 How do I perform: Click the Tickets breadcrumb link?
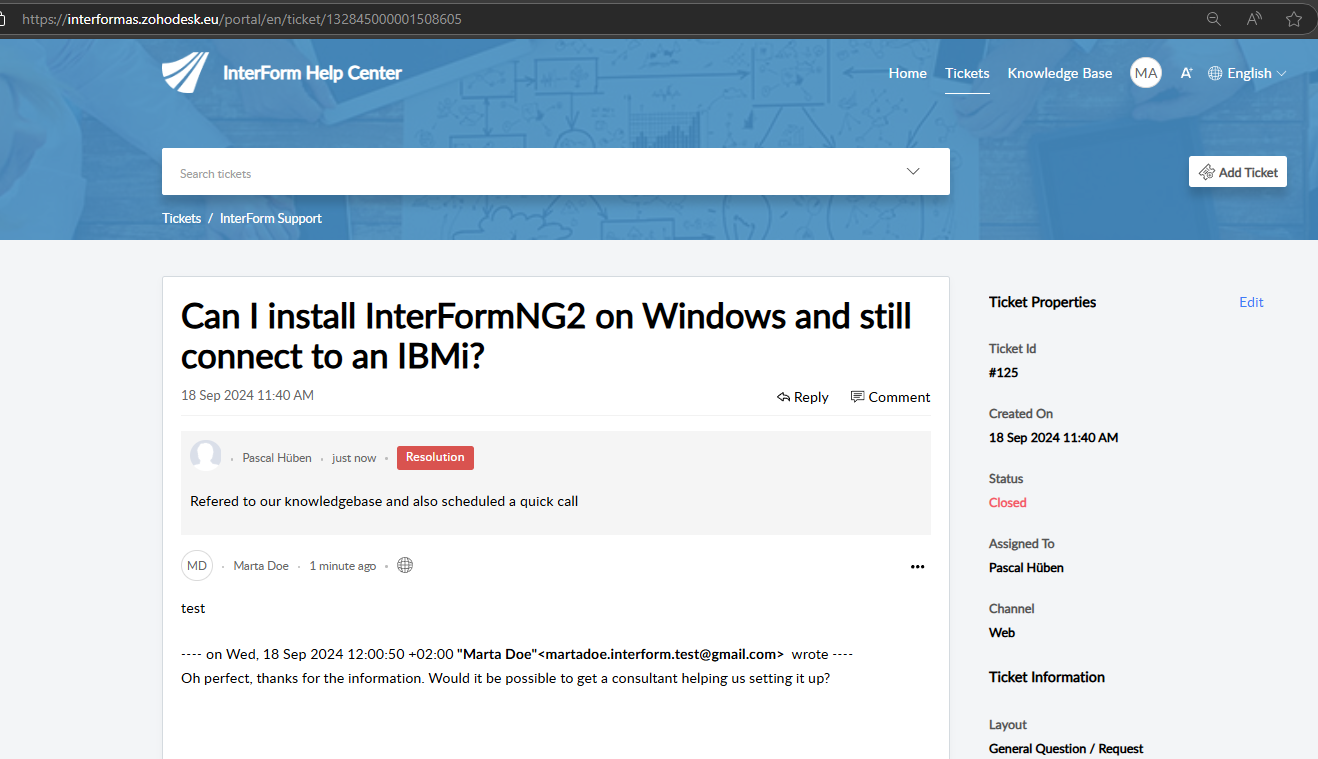pyautogui.click(x=182, y=218)
